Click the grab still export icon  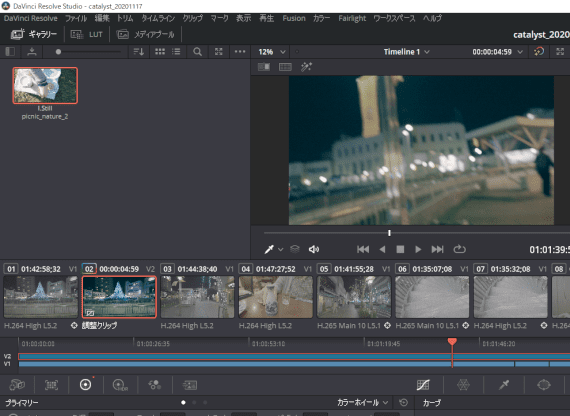pyautogui.click(x=32, y=52)
